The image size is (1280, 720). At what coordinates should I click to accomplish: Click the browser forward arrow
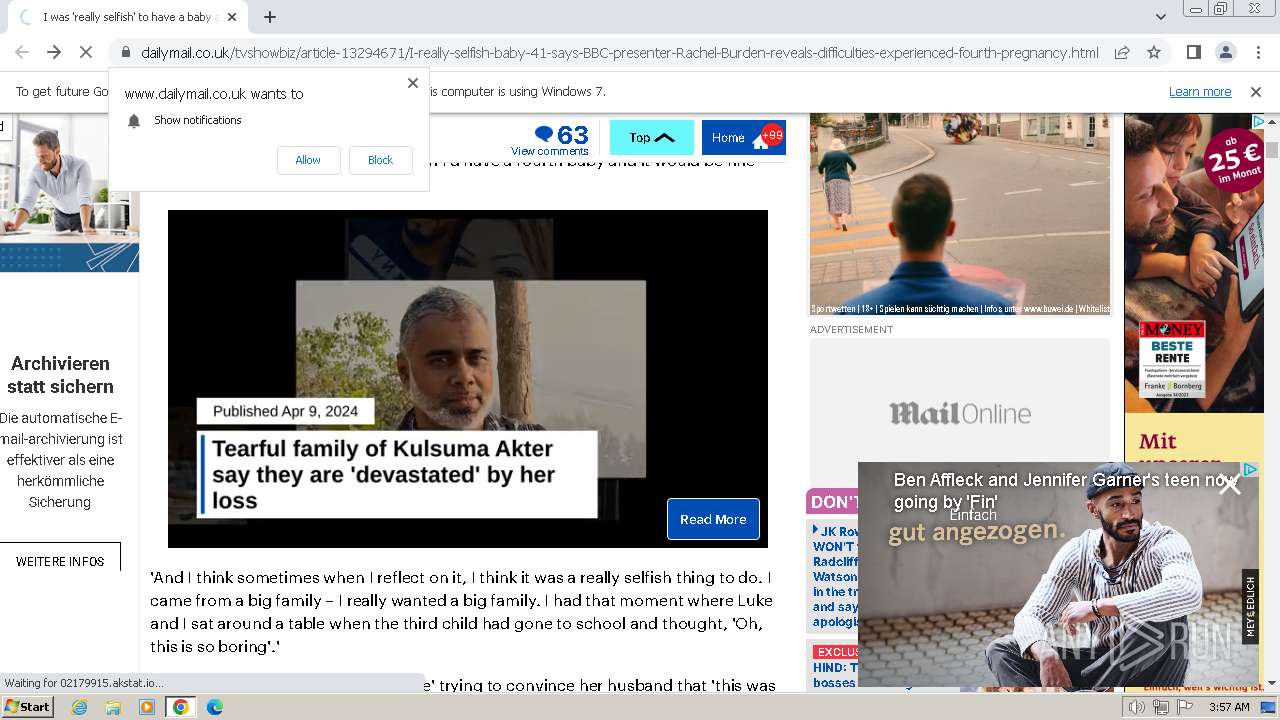[x=54, y=52]
